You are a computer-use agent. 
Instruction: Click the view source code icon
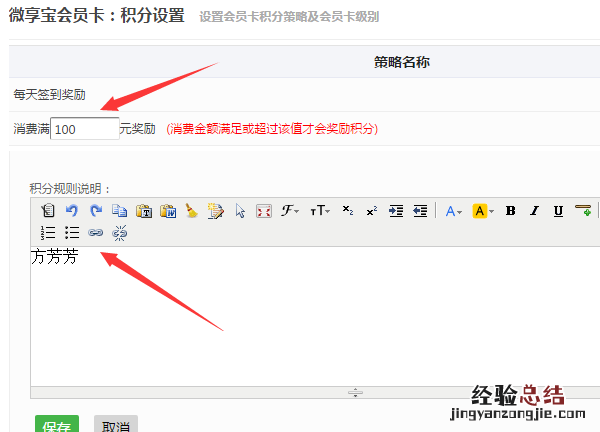(48, 211)
